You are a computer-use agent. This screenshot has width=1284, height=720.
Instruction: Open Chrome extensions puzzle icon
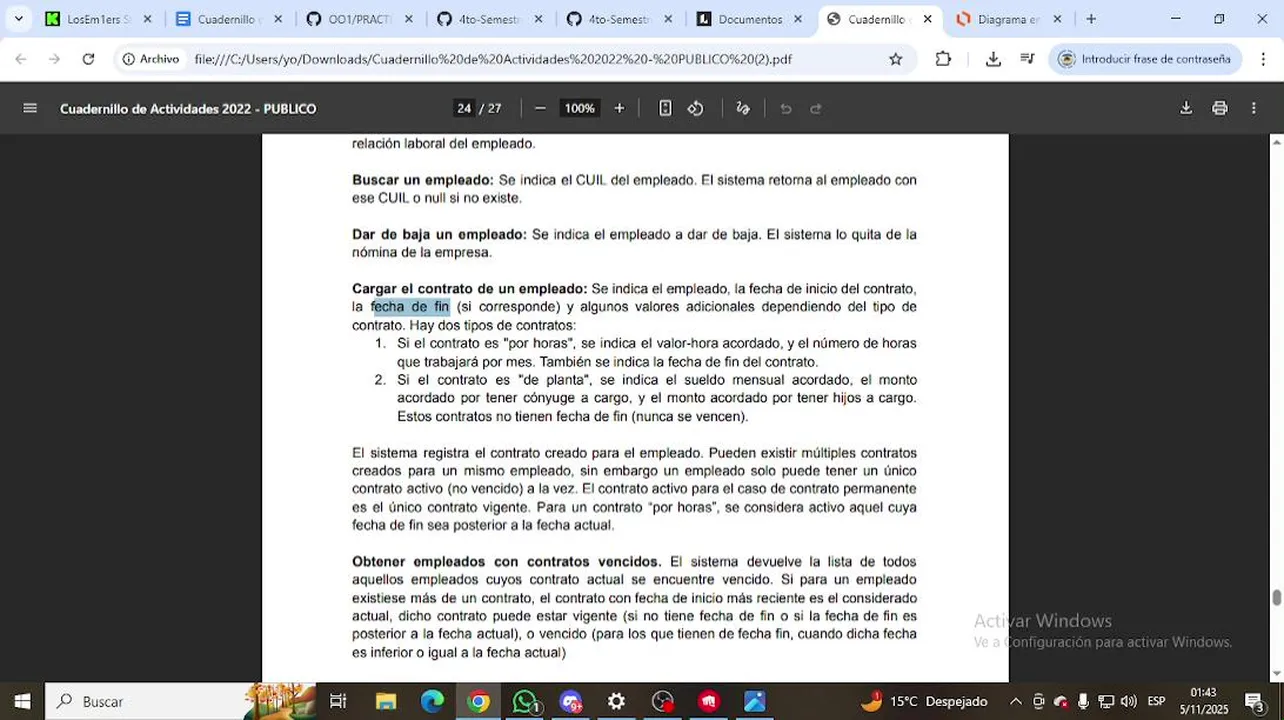[943, 59]
